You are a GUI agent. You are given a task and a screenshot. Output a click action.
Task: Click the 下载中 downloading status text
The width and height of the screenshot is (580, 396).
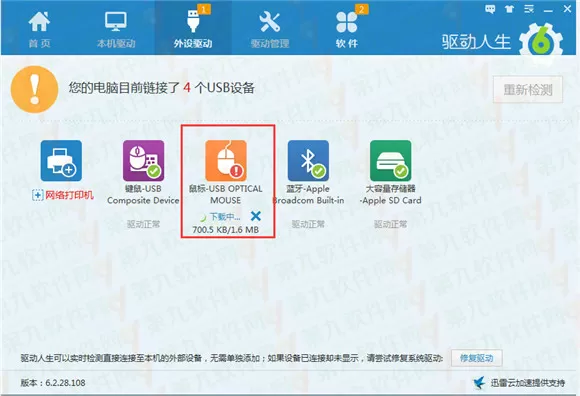pos(225,216)
